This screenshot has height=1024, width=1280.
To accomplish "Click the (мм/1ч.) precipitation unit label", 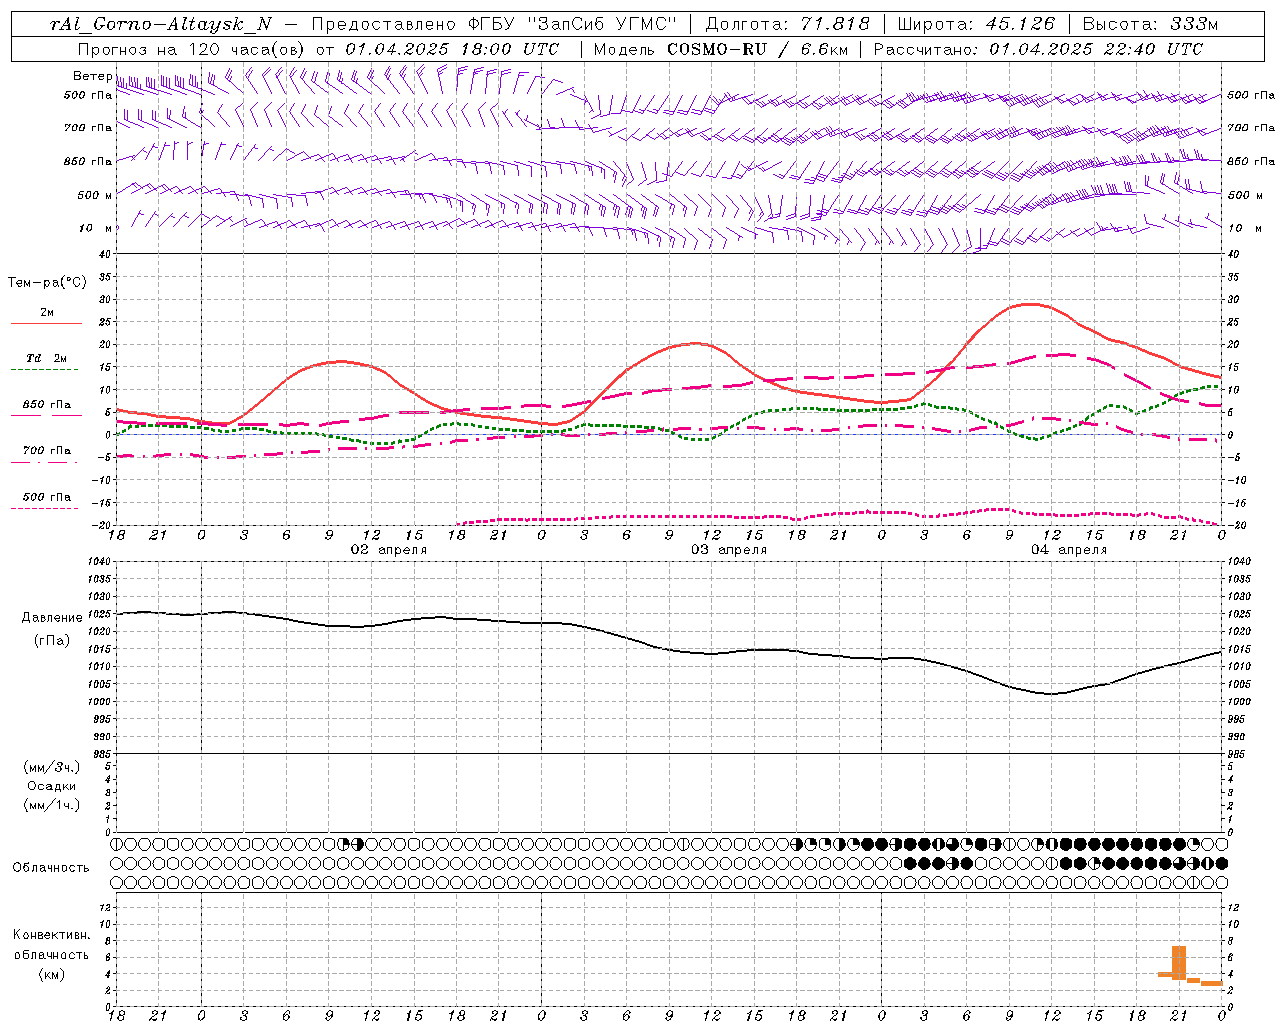I will pyautogui.click(x=52, y=805).
